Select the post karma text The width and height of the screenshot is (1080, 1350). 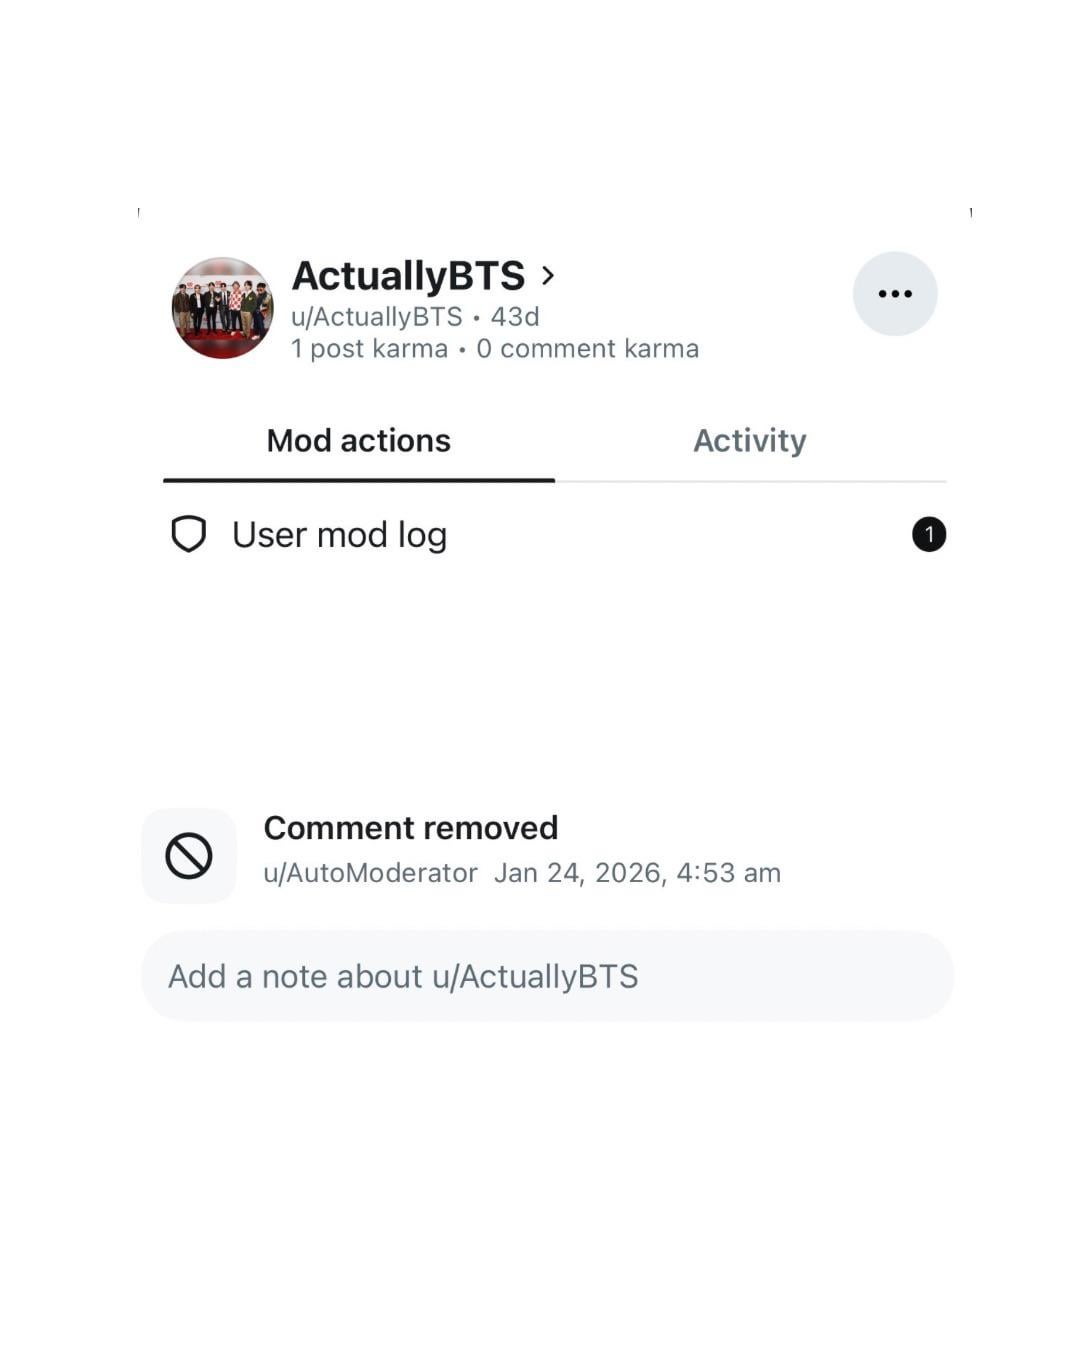371,348
